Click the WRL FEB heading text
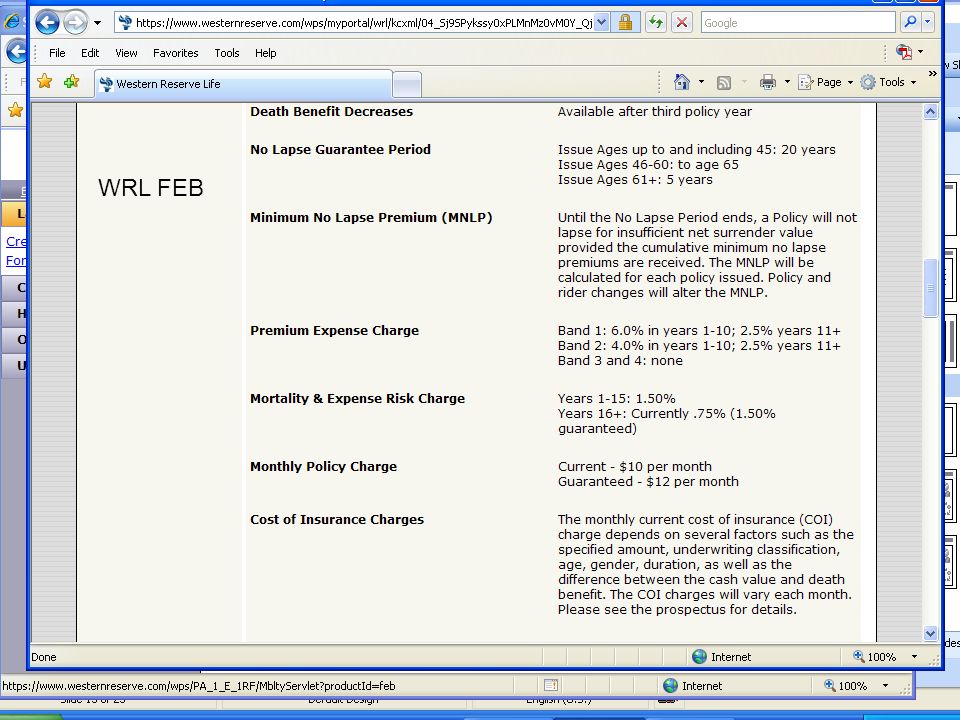960x720 pixels. 151,187
